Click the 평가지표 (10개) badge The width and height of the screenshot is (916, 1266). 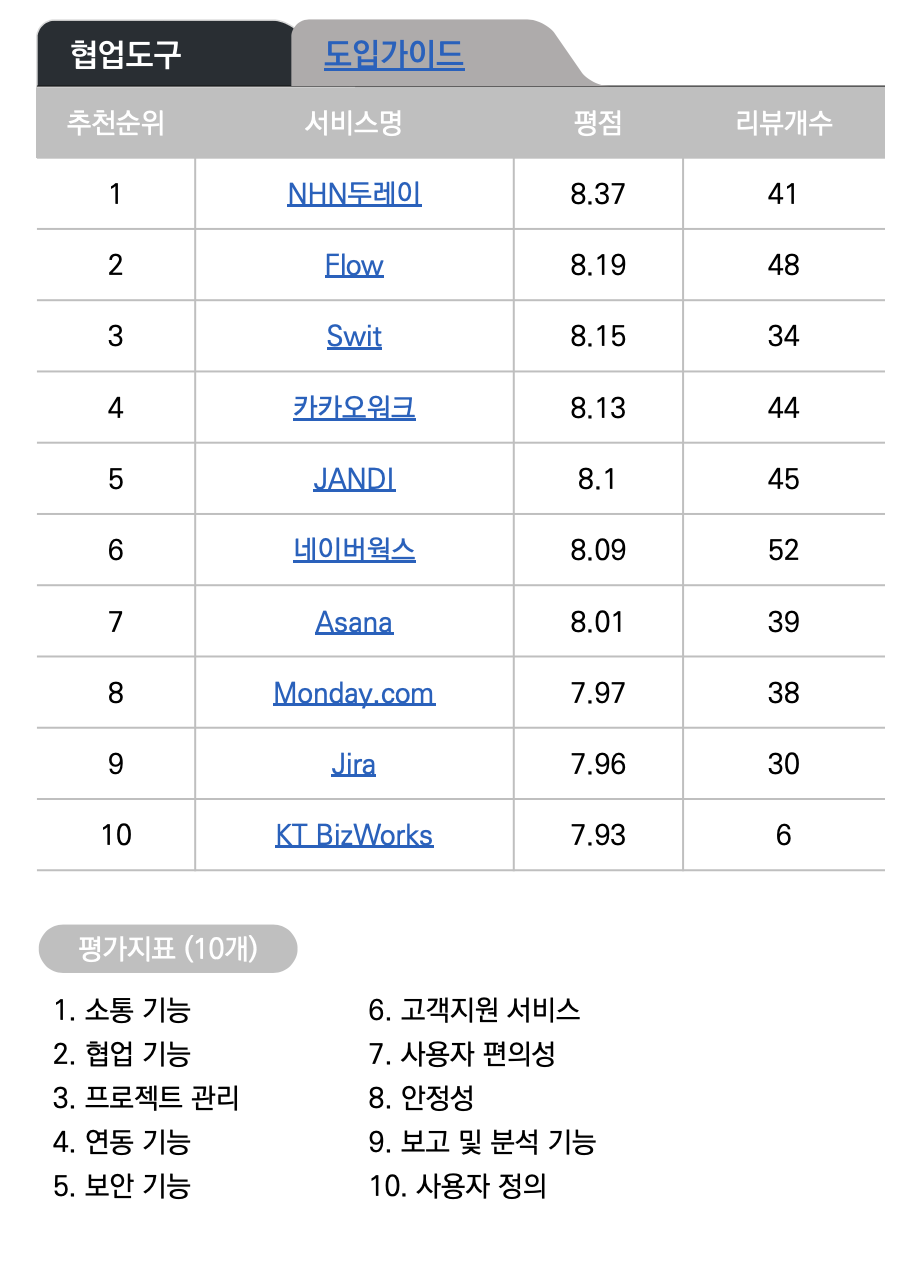168,949
